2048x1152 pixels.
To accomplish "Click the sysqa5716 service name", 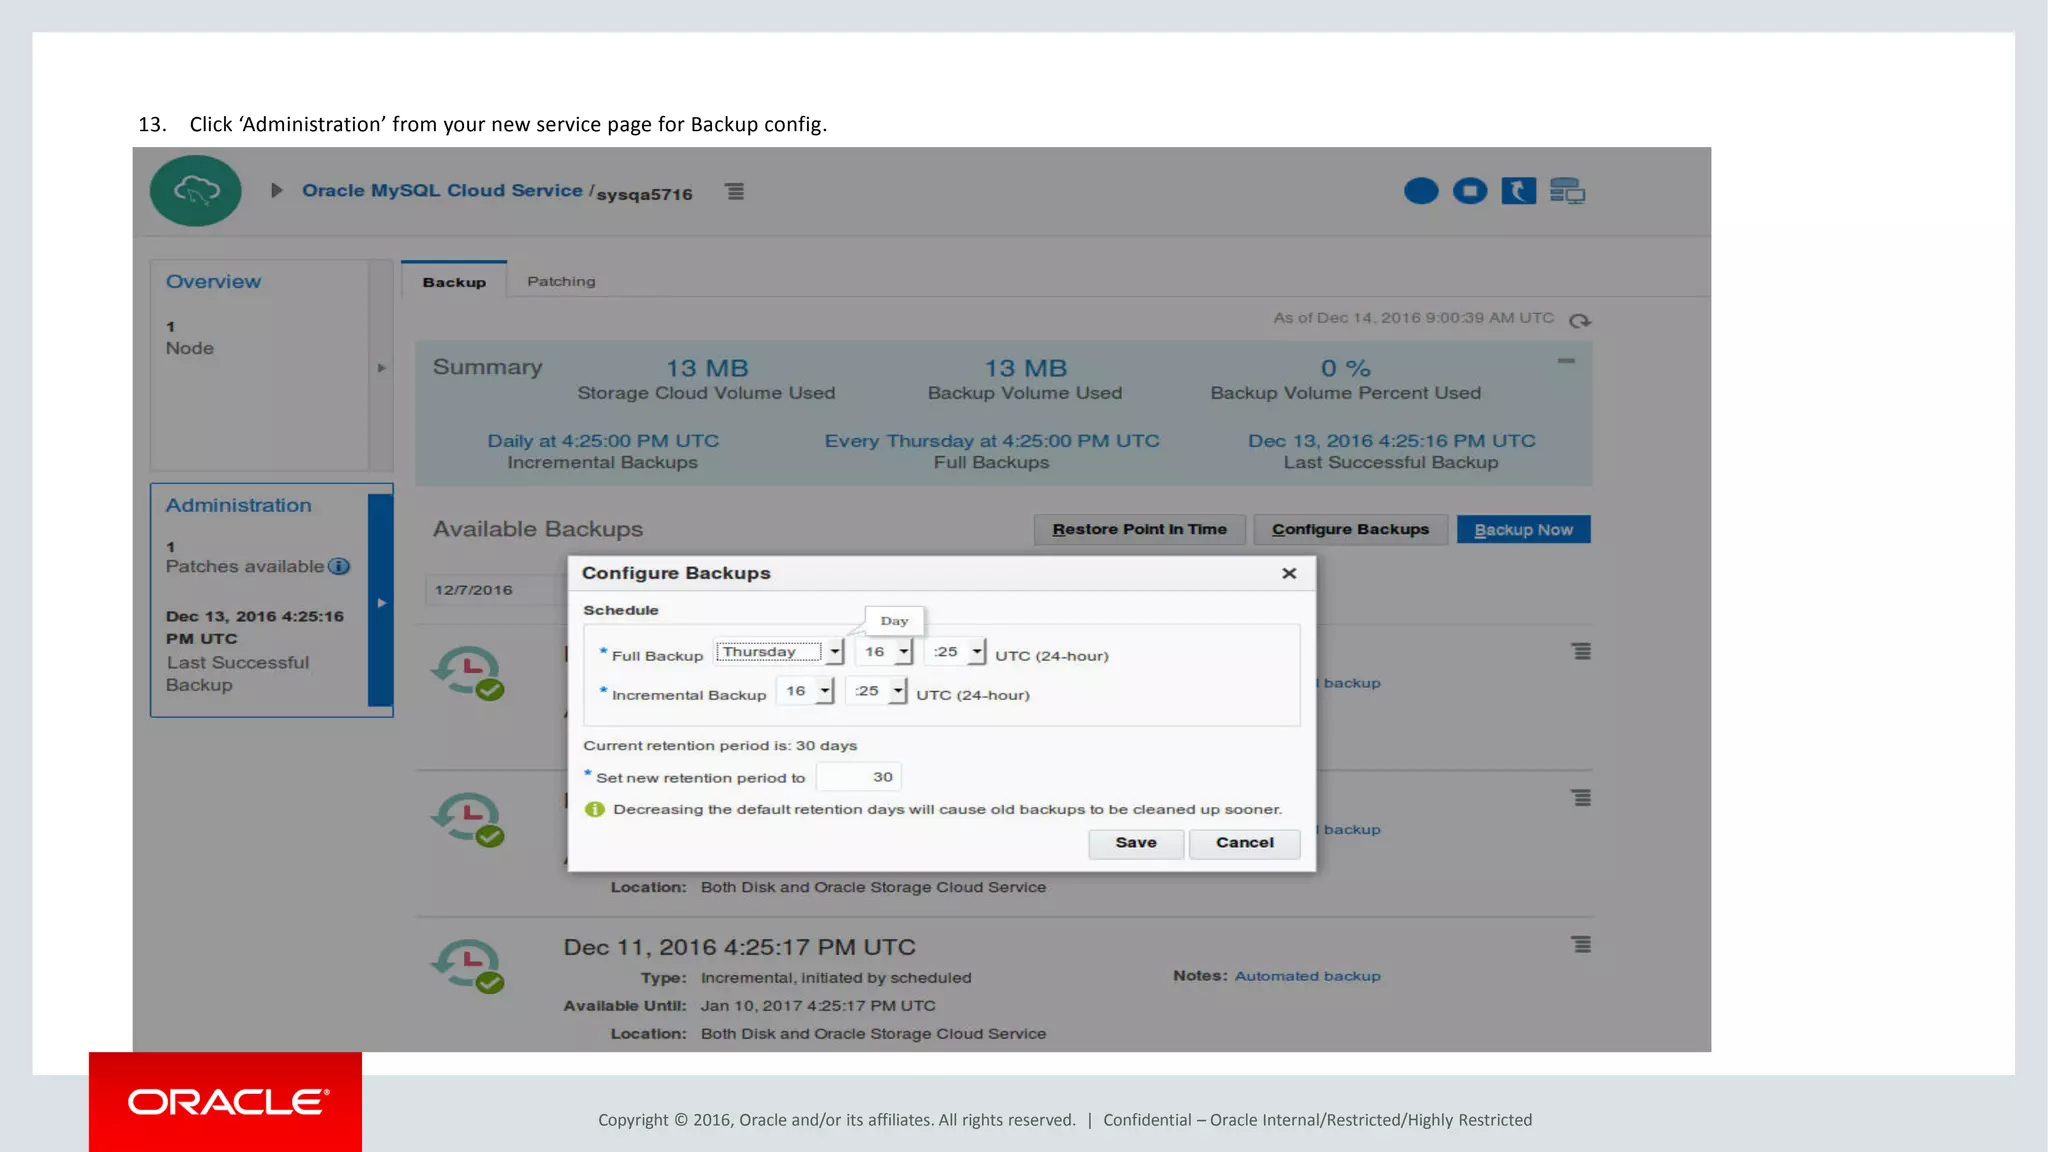I will (x=644, y=194).
